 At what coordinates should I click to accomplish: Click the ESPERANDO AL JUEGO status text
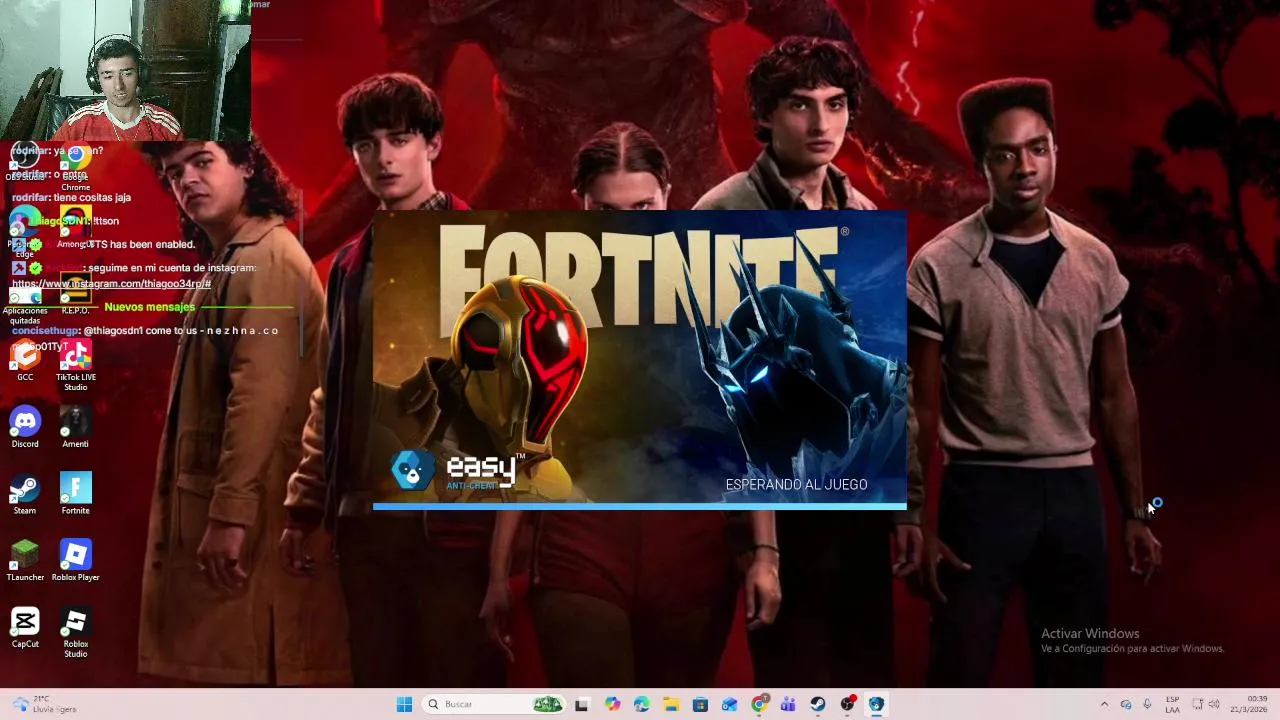click(796, 485)
